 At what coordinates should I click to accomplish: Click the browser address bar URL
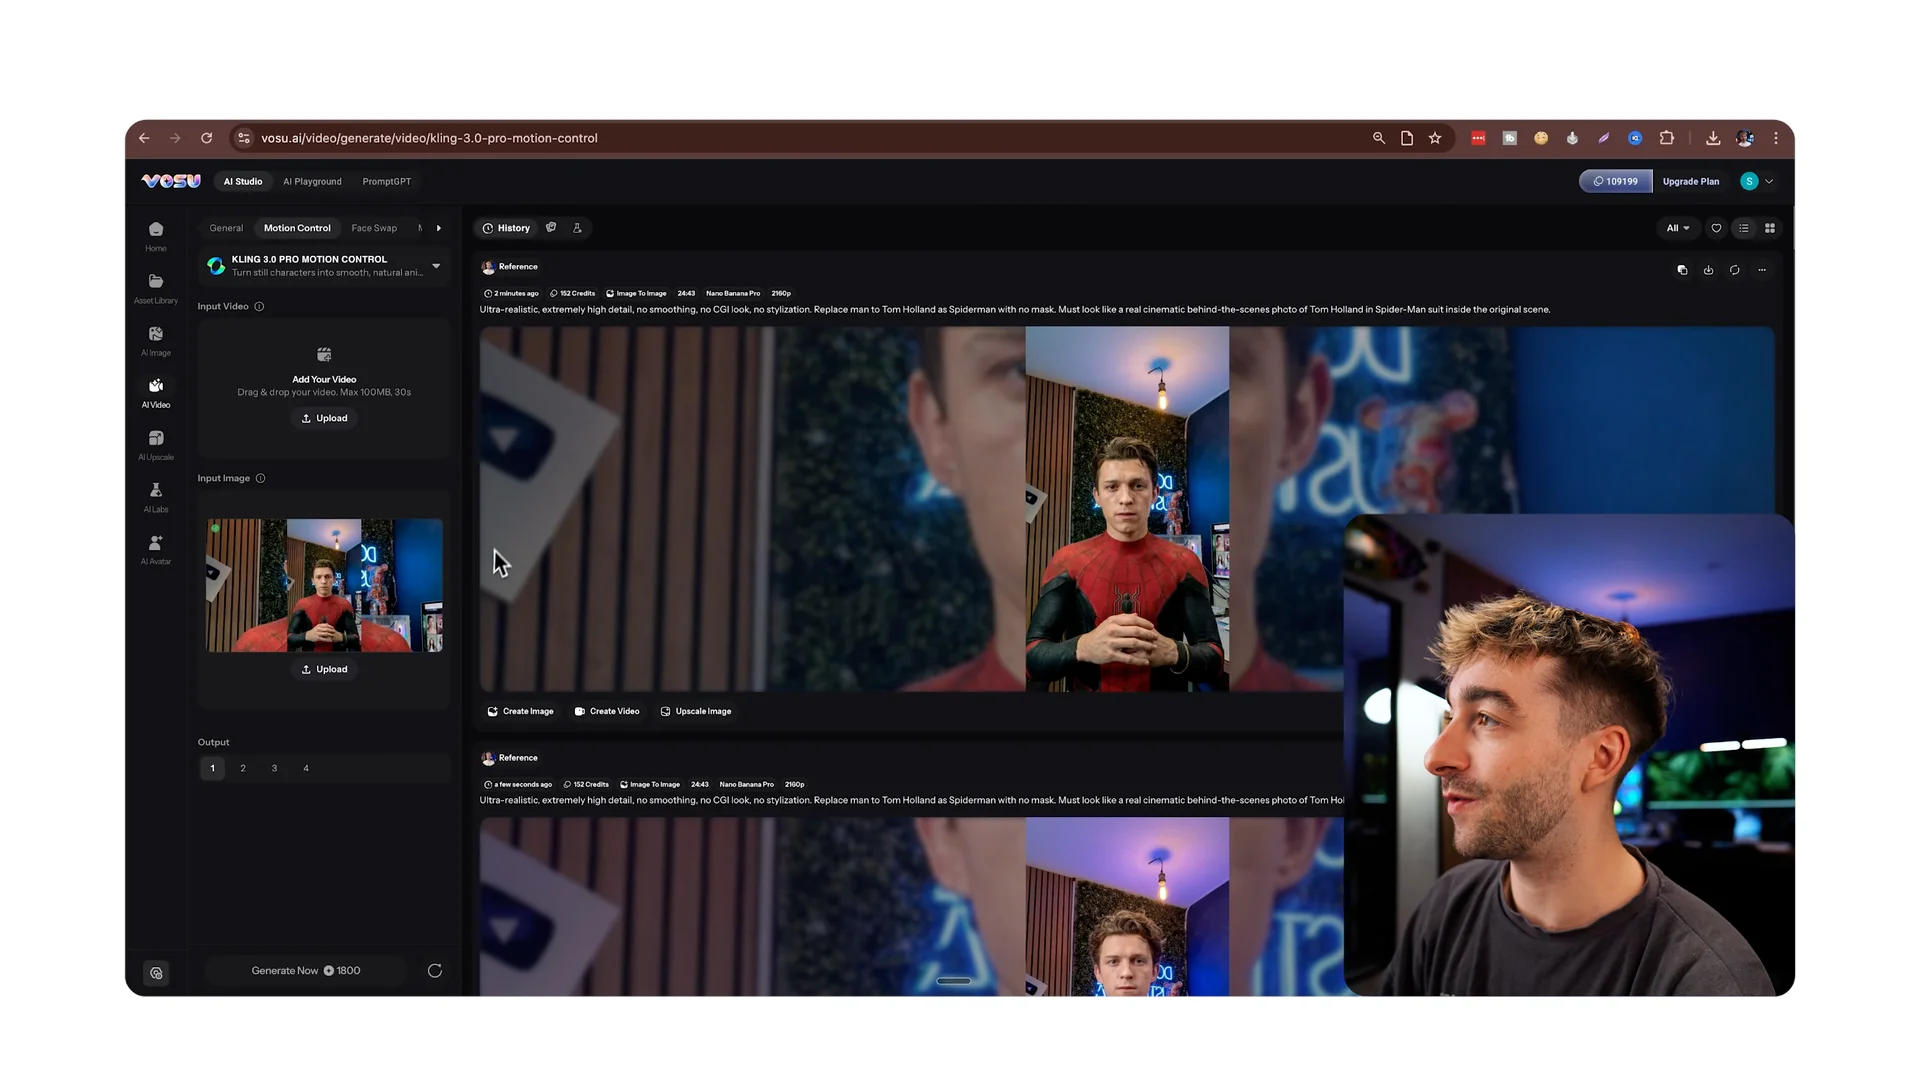pyautogui.click(x=429, y=138)
